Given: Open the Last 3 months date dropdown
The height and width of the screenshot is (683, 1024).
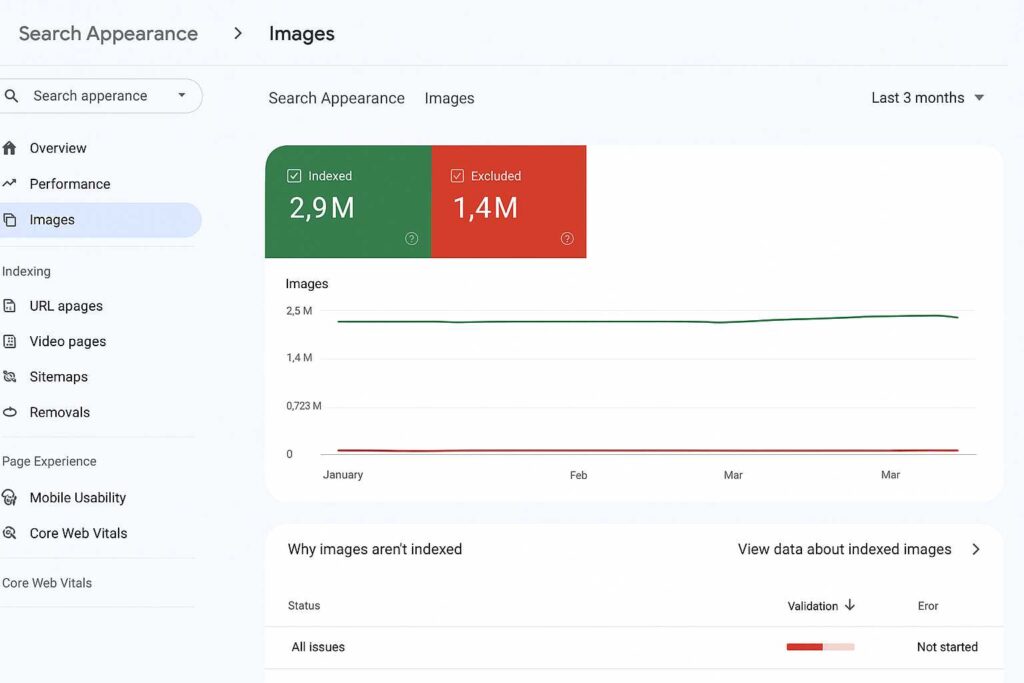Looking at the screenshot, I should pyautogui.click(x=927, y=98).
